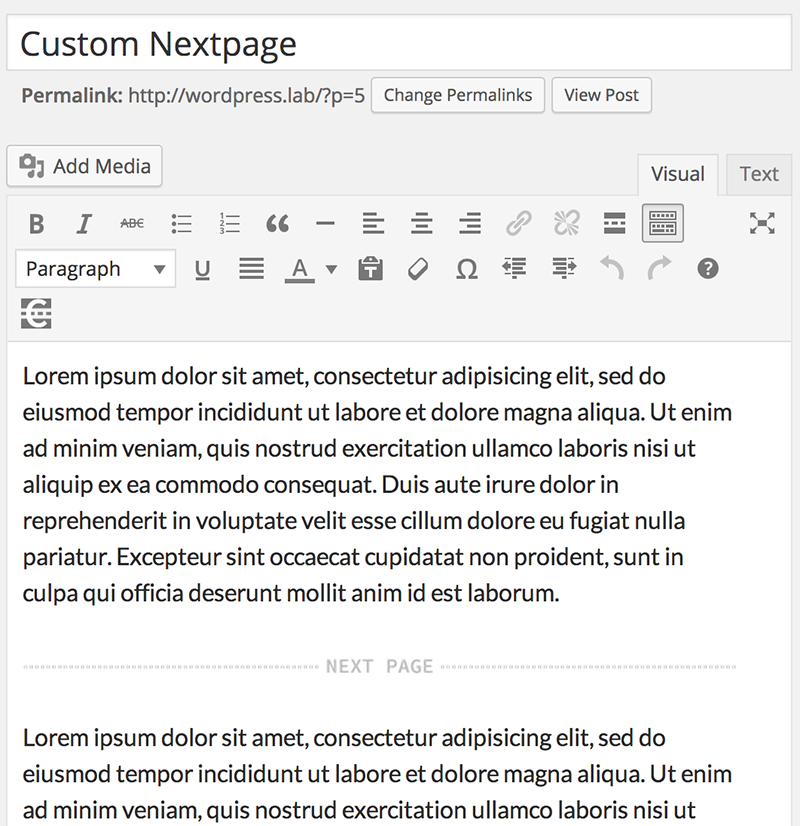Screen dimensions: 800x826
Task: Toggle bold formatting
Action: (x=37, y=223)
